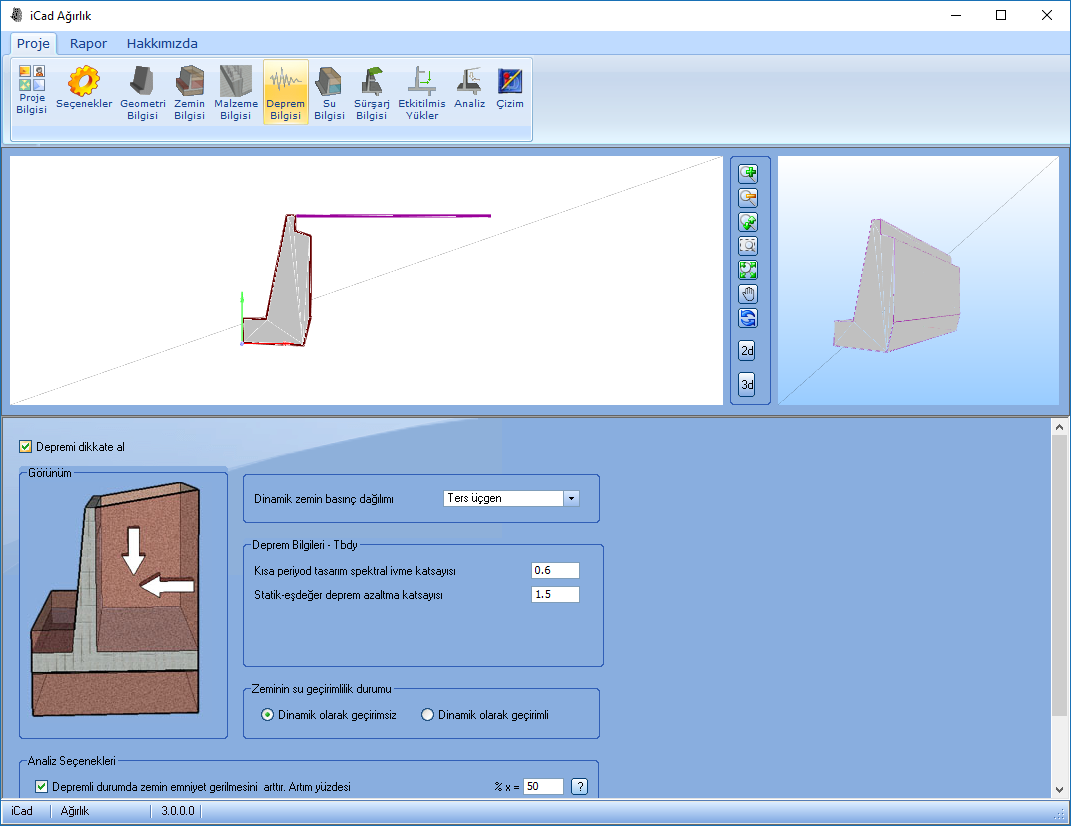Switch to the Rapor tab

[x=88, y=43]
